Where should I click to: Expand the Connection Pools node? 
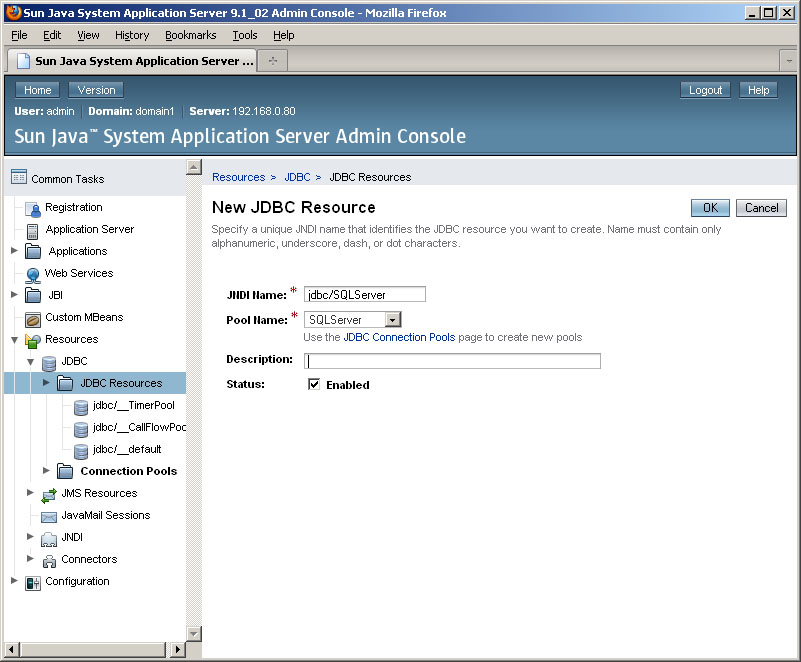click(46, 470)
